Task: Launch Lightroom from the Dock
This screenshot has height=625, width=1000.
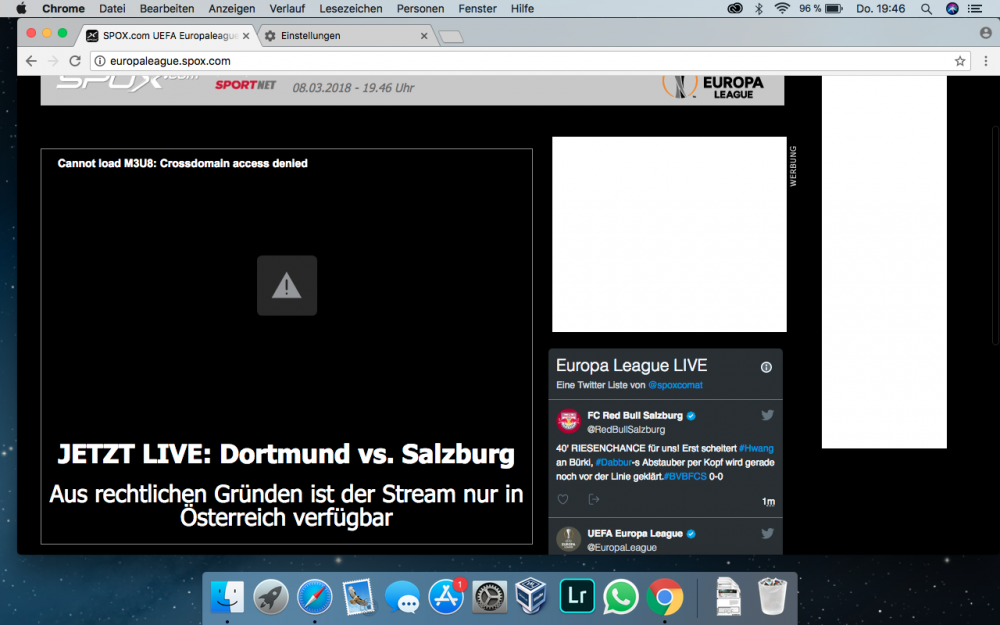Action: 577,596
